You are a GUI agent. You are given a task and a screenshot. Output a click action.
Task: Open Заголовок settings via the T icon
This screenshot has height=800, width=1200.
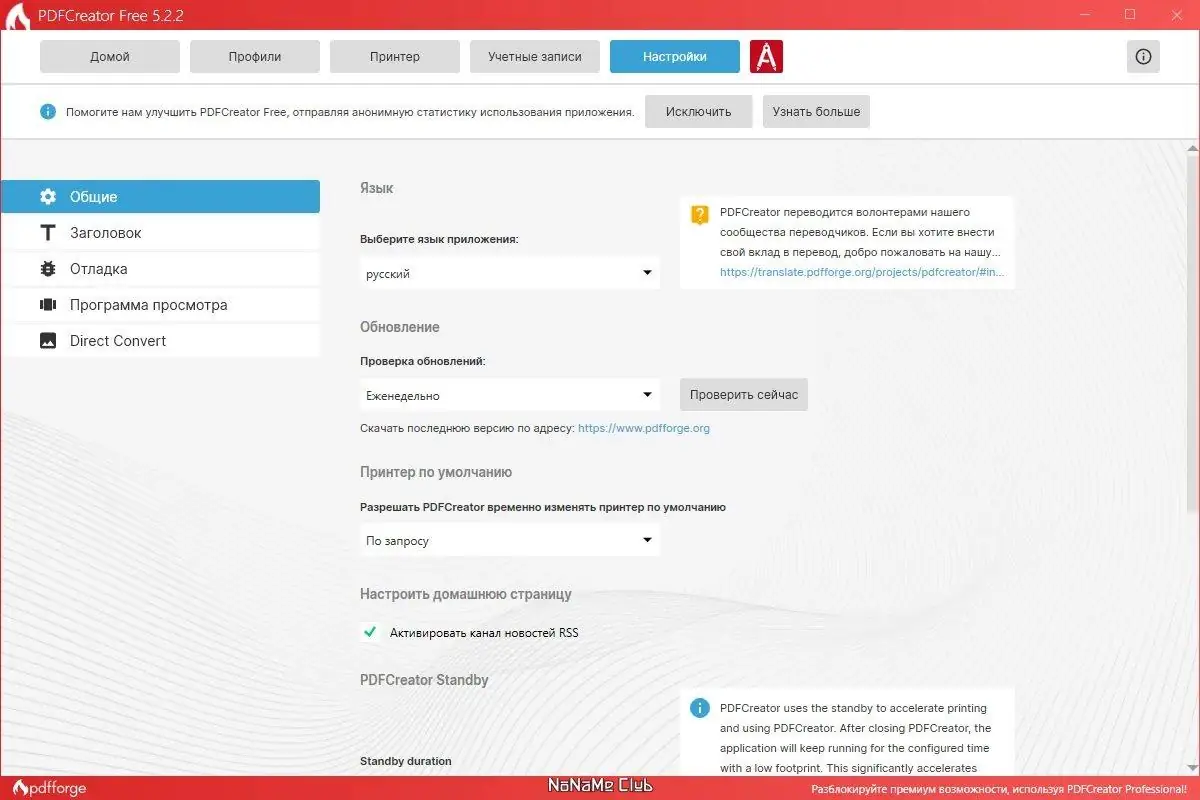click(48, 232)
